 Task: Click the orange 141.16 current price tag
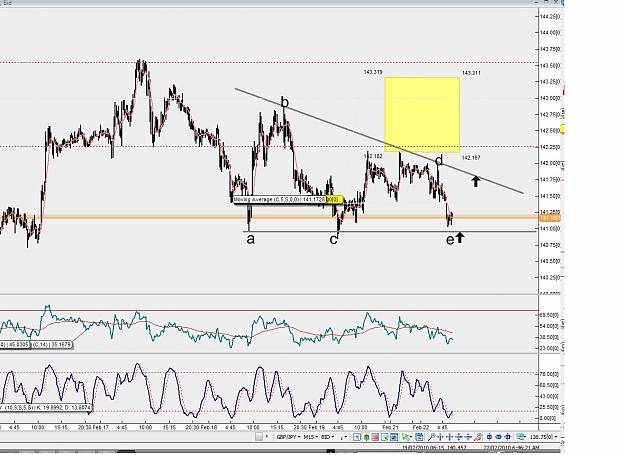tap(550, 218)
